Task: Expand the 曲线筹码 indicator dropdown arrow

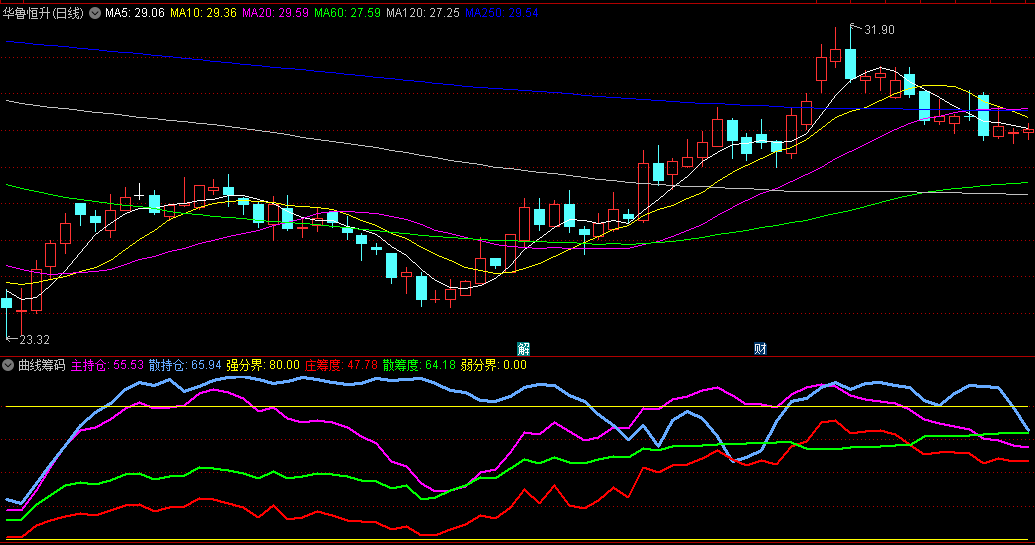Action: click(8, 365)
